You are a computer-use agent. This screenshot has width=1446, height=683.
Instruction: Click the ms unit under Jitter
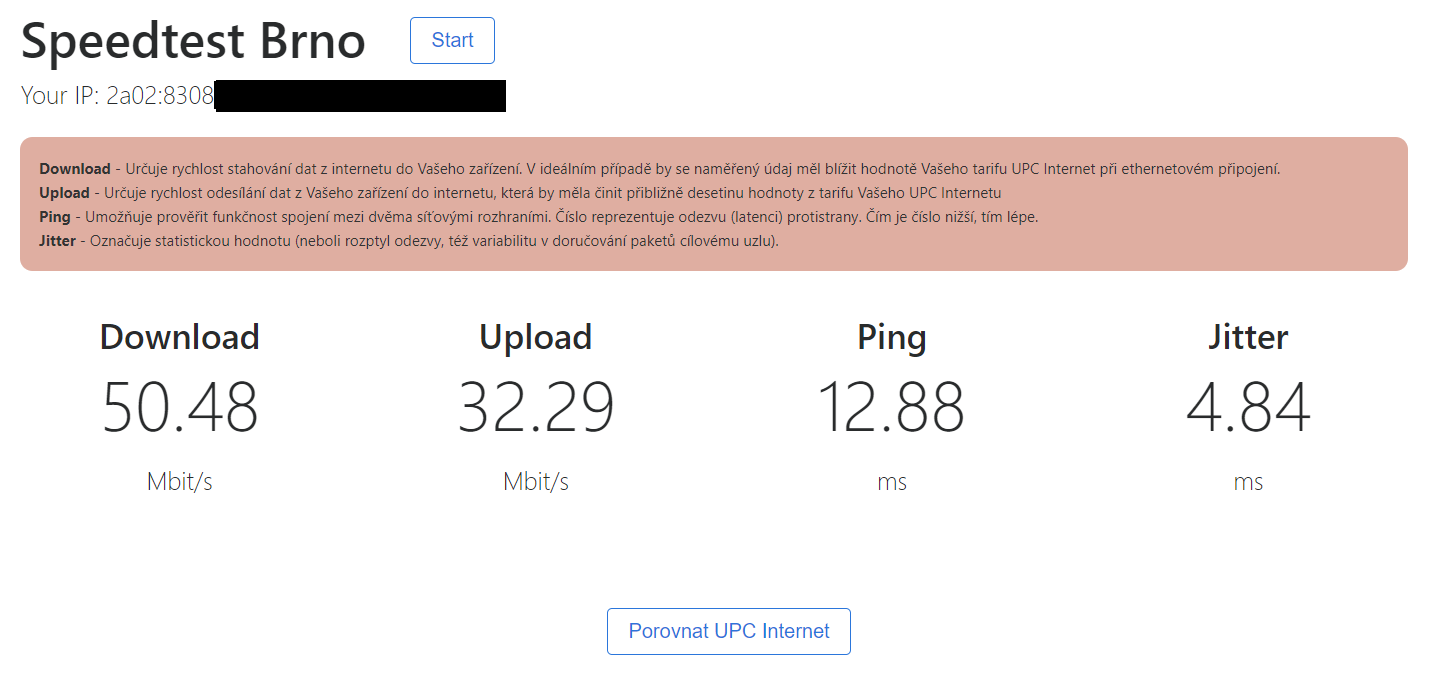[x=1248, y=481]
